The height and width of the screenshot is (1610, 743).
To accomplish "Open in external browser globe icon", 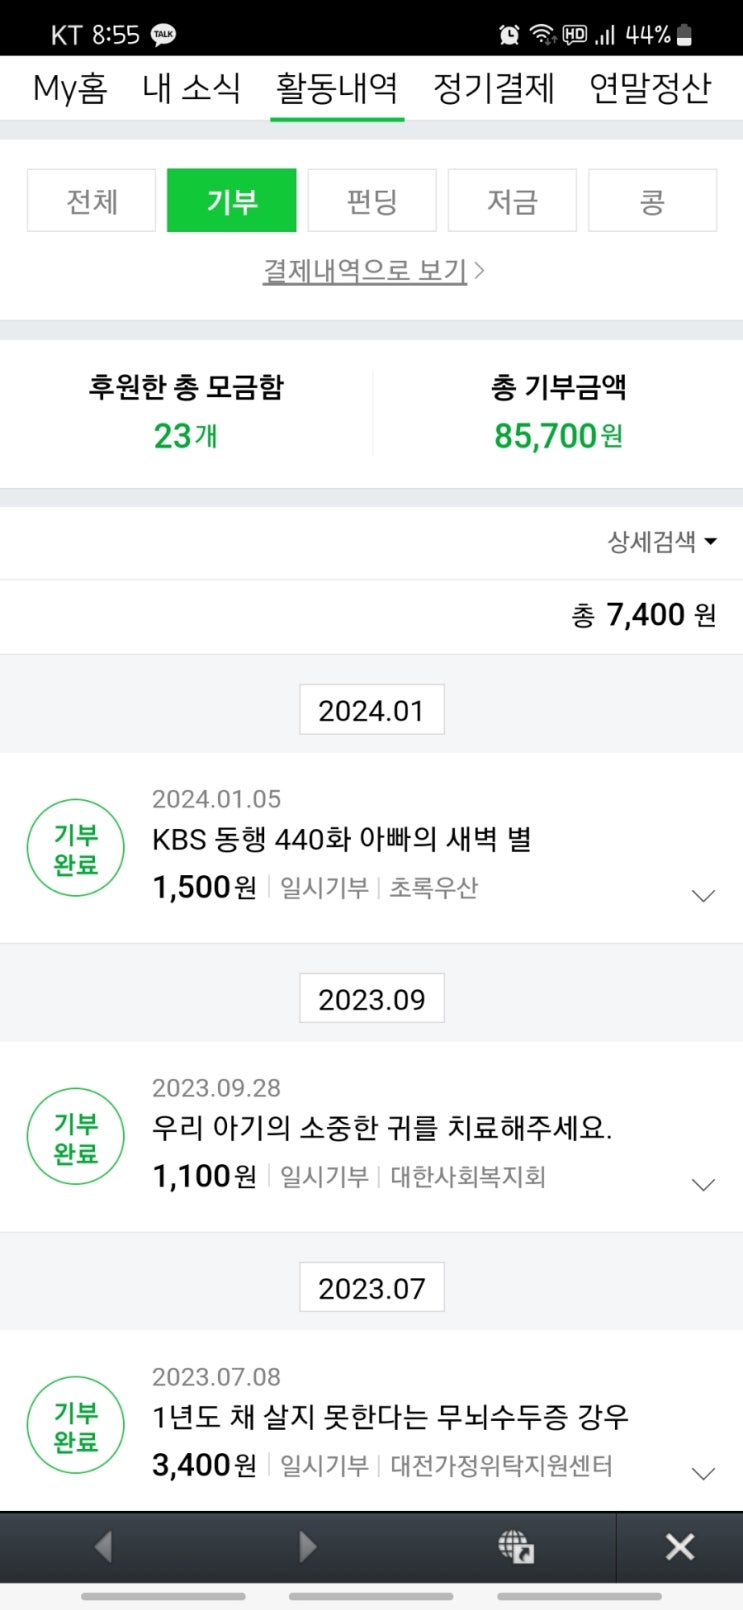I will pos(516,1547).
